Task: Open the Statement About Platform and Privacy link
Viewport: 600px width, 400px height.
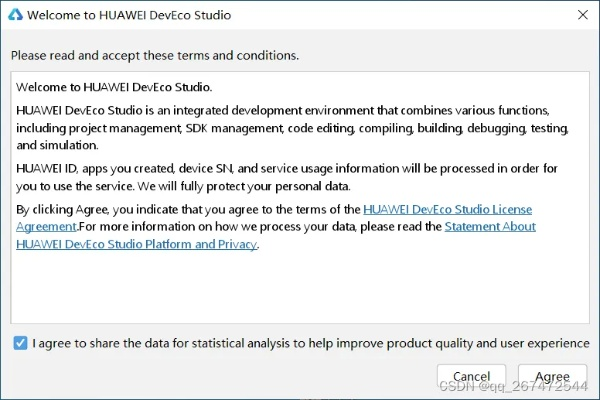Action: [x=490, y=227]
